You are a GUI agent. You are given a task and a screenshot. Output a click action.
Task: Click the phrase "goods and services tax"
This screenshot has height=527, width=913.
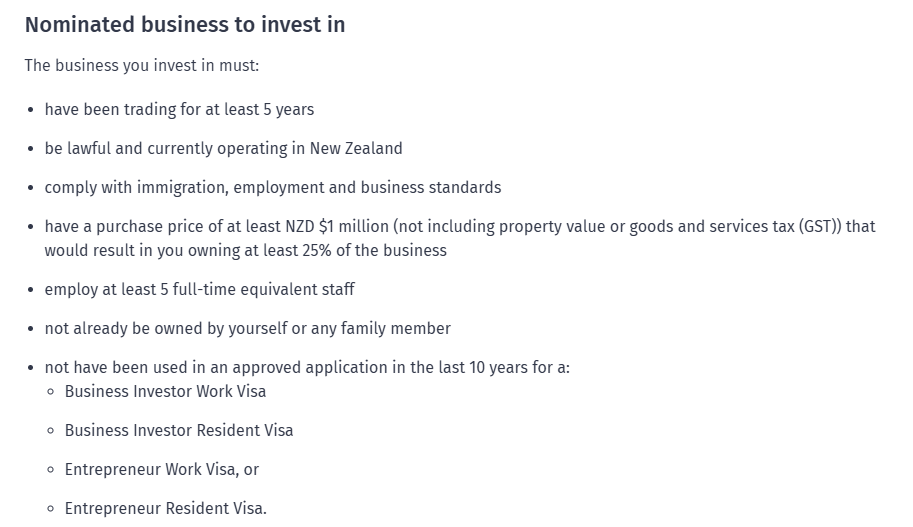[708, 226]
